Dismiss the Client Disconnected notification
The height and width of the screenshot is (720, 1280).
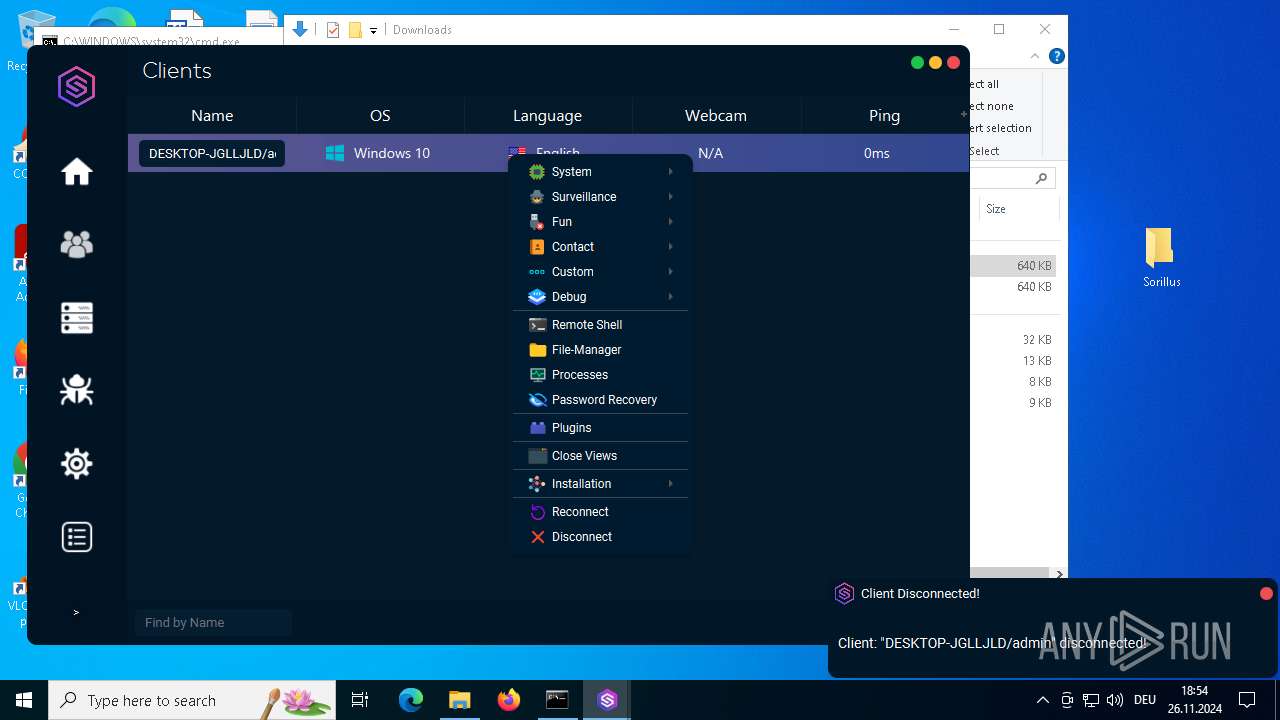point(1266,593)
